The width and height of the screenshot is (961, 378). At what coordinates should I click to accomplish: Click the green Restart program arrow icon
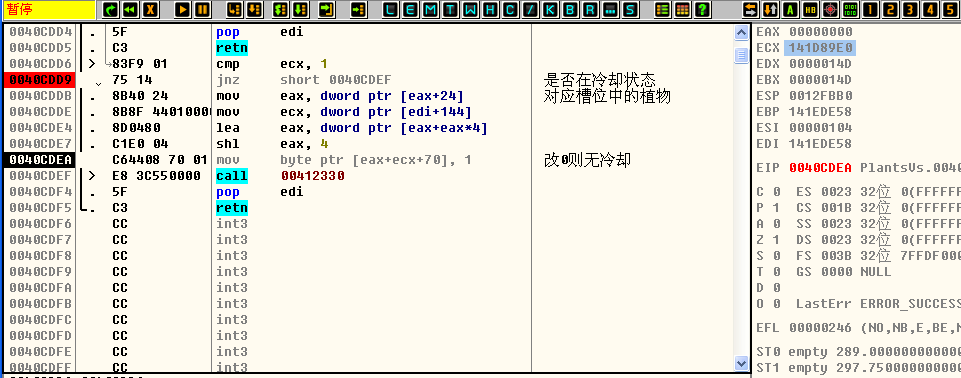(x=110, y=9)
